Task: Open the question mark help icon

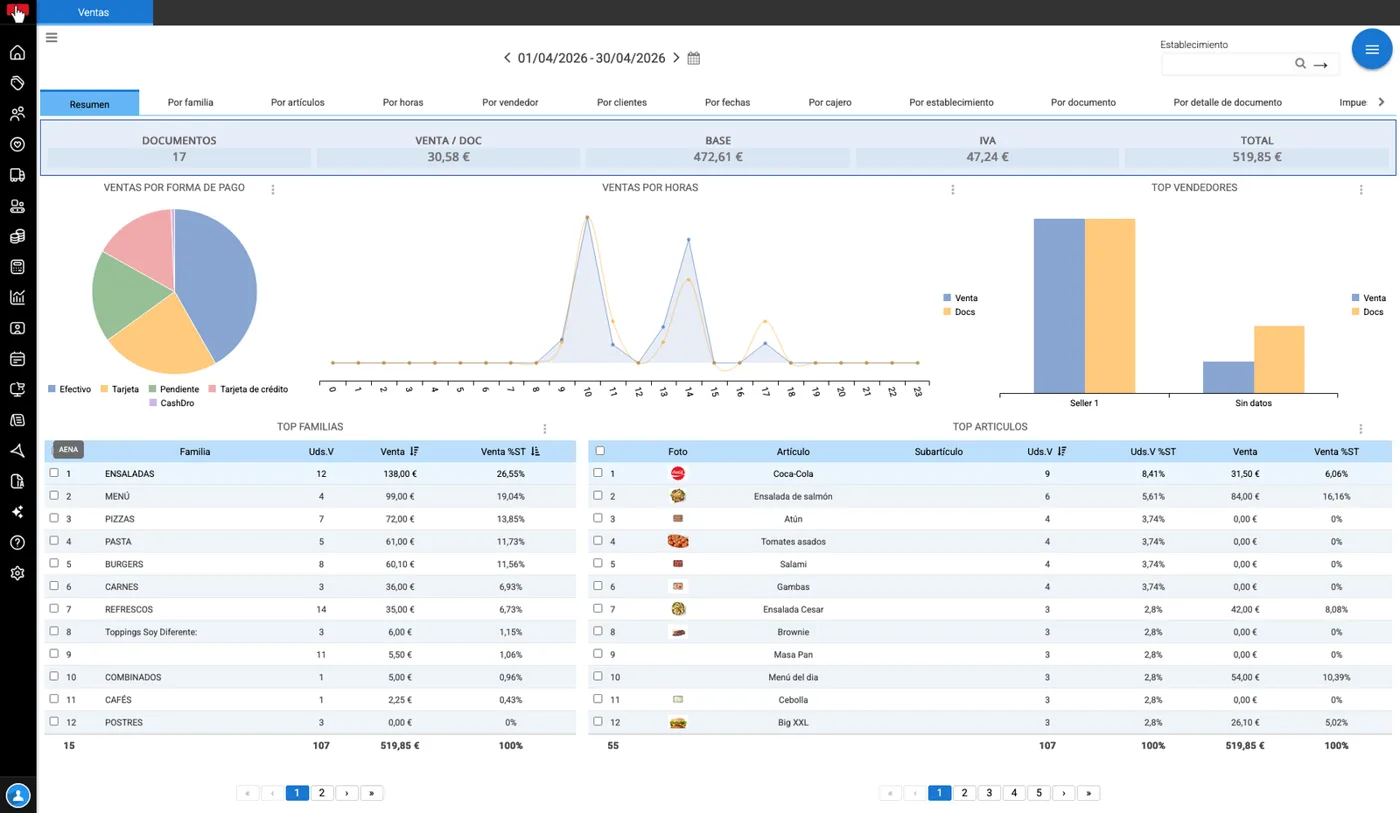Action: point(17,543)
